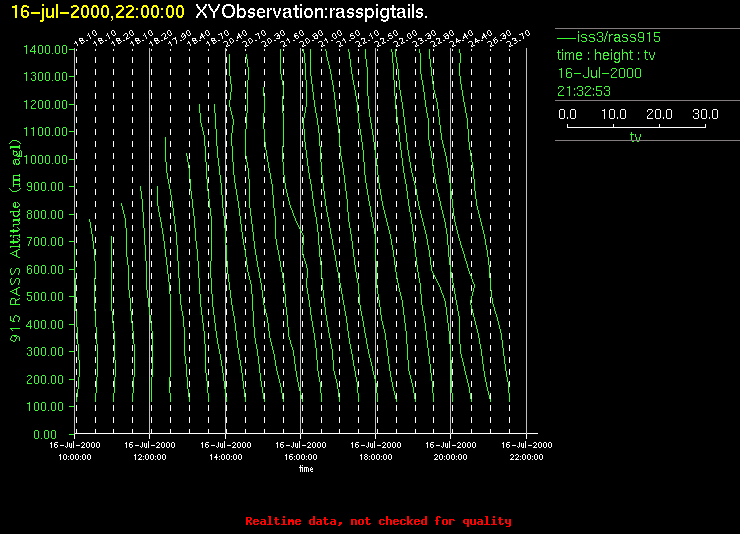The width and height of the screenshot is (740, 534).
Task: Click the 20.70 profile label at top
Action: (255, 38)
